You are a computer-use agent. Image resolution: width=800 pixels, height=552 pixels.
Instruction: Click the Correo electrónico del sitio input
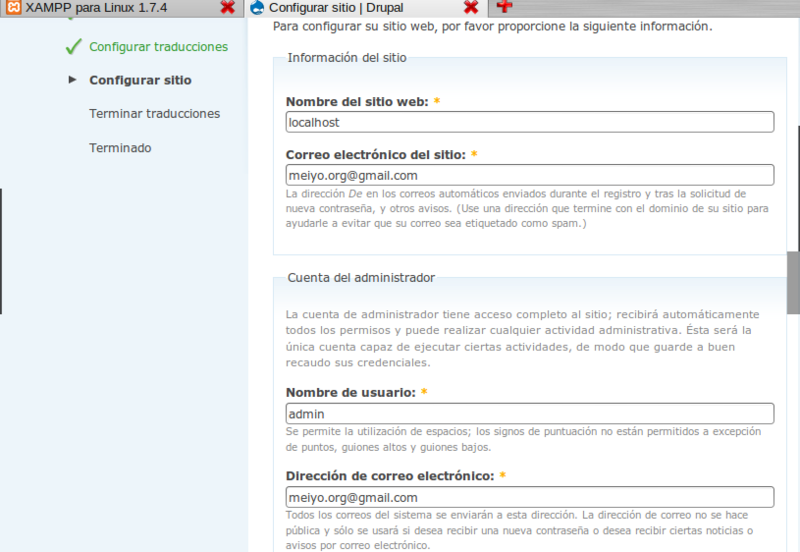[529, 175]
